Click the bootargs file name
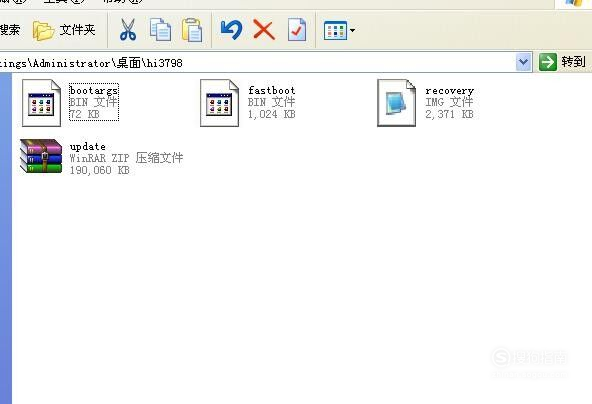The width and height of the screenshot is (592, 404). coord(94,91)
